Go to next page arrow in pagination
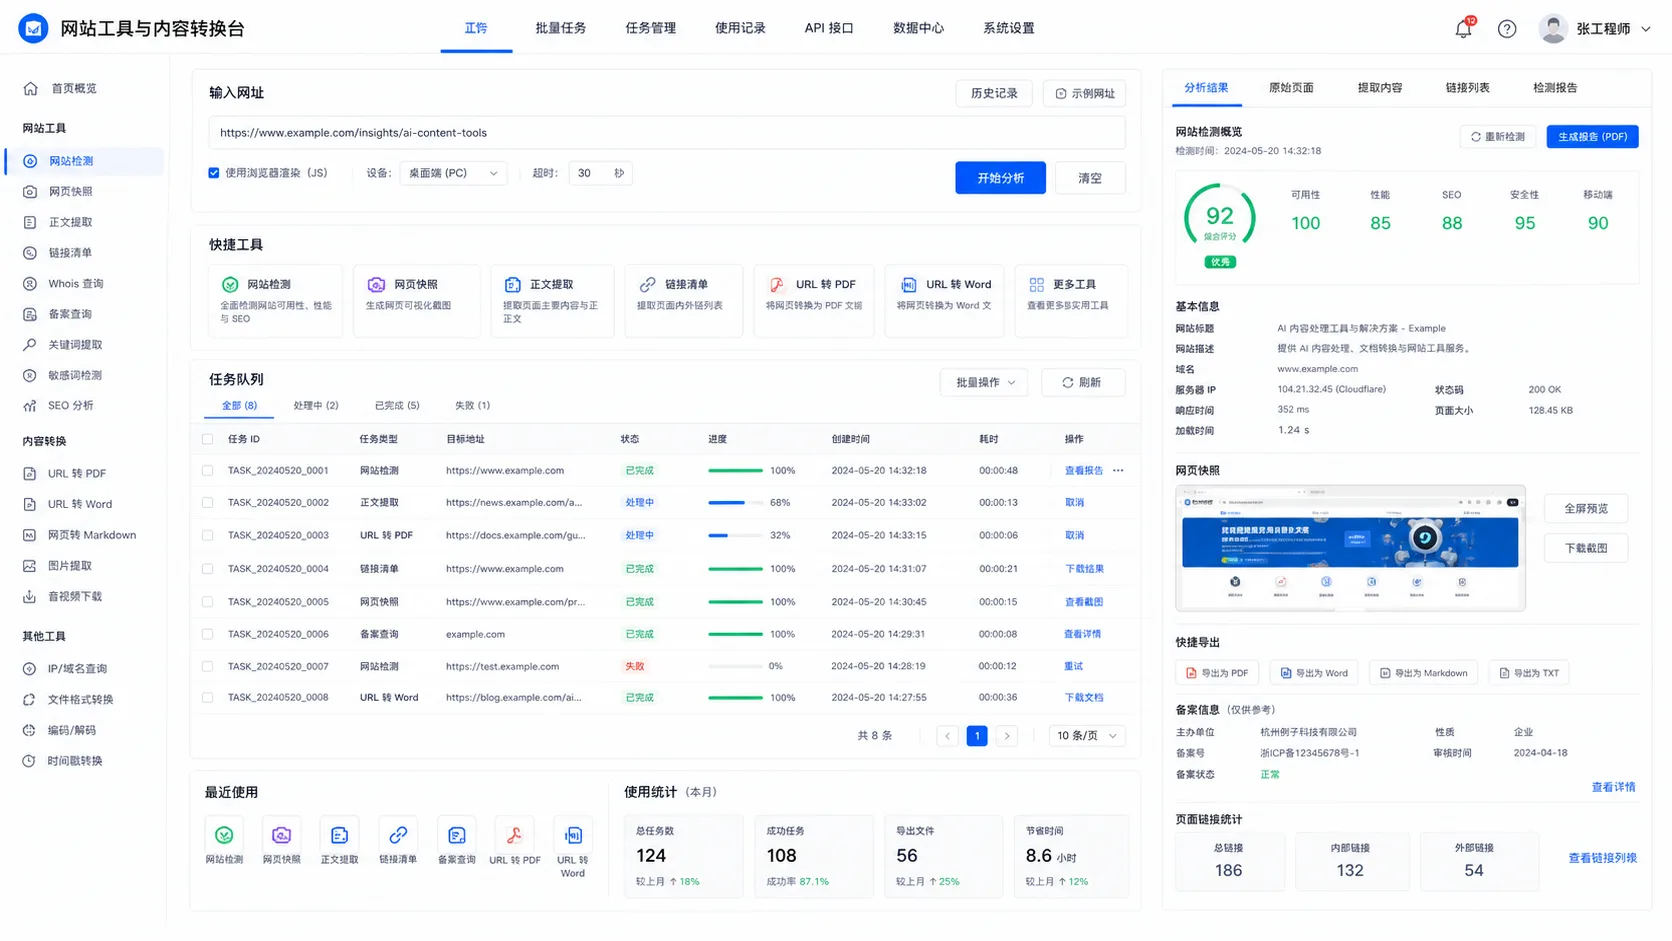Image resolution: width=1672 pixels, height=941 pixels. (1007, 736)
